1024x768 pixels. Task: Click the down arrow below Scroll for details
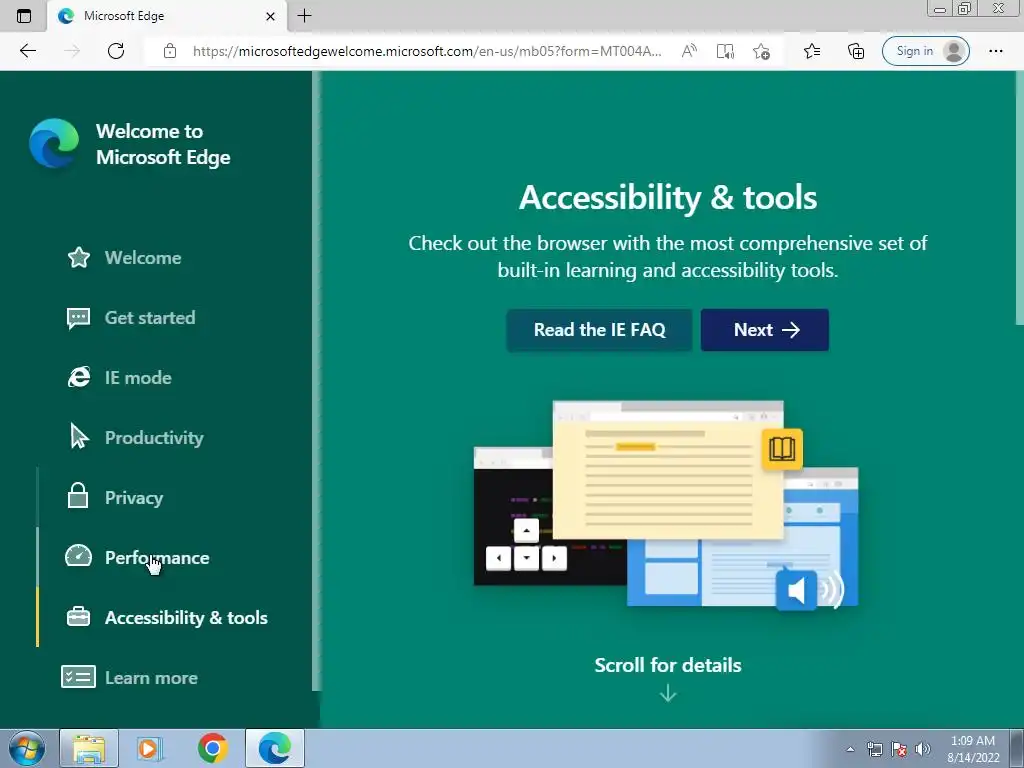tap(667, 693)
